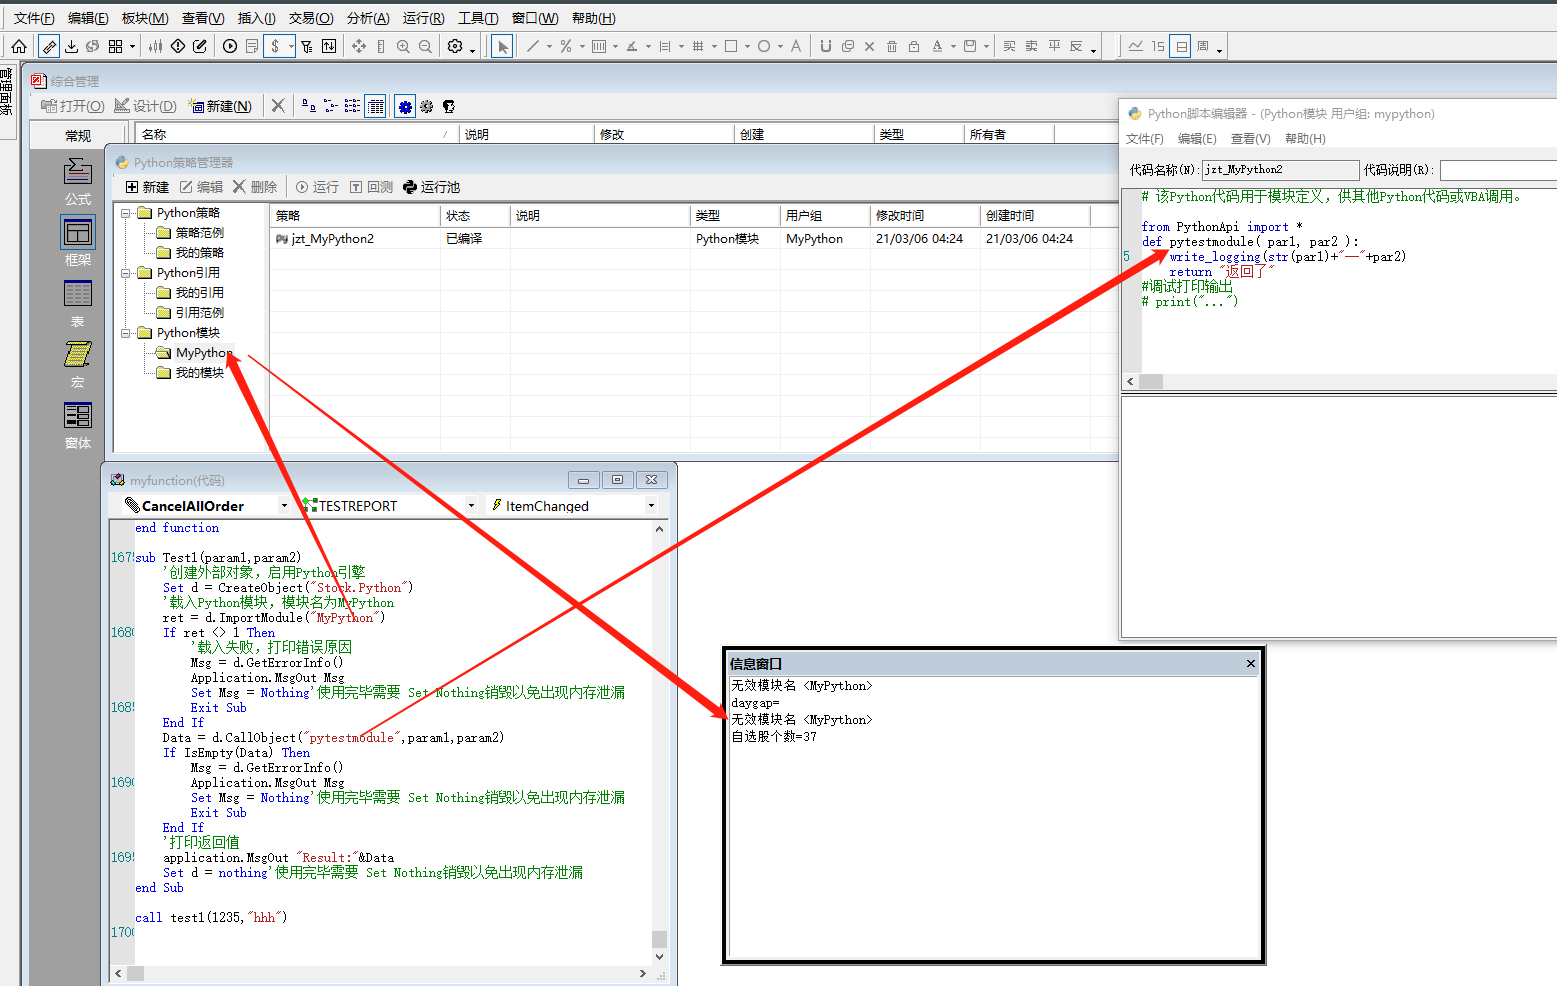Click the 打开(O) button in 综合管理
Image resolution: width=1557 pixels, height=986 pixels.
(72, 106)
